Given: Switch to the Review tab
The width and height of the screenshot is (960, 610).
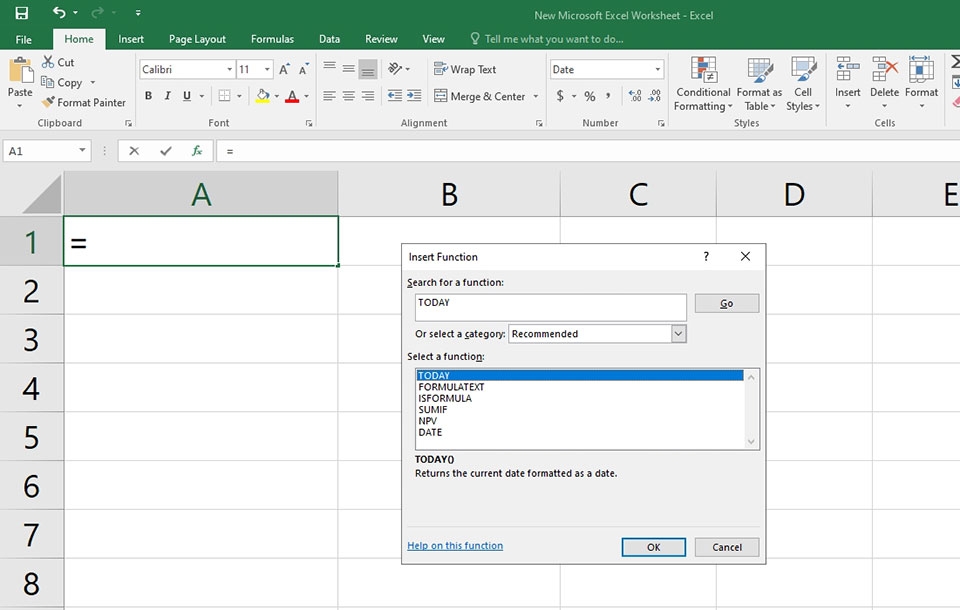Looking at the screenshot, I should coord(381,39).
